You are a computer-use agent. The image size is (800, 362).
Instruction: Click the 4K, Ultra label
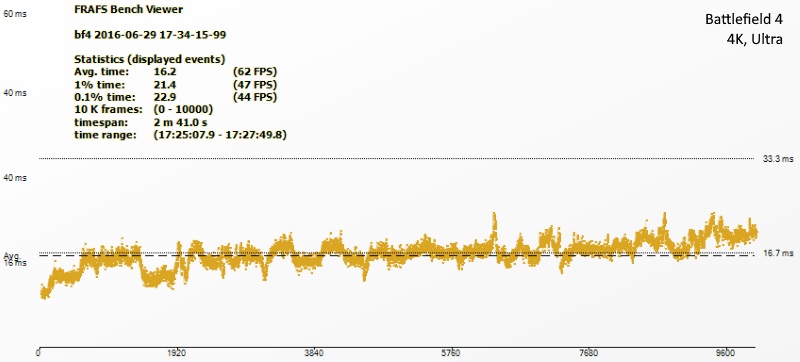(755, 39)
